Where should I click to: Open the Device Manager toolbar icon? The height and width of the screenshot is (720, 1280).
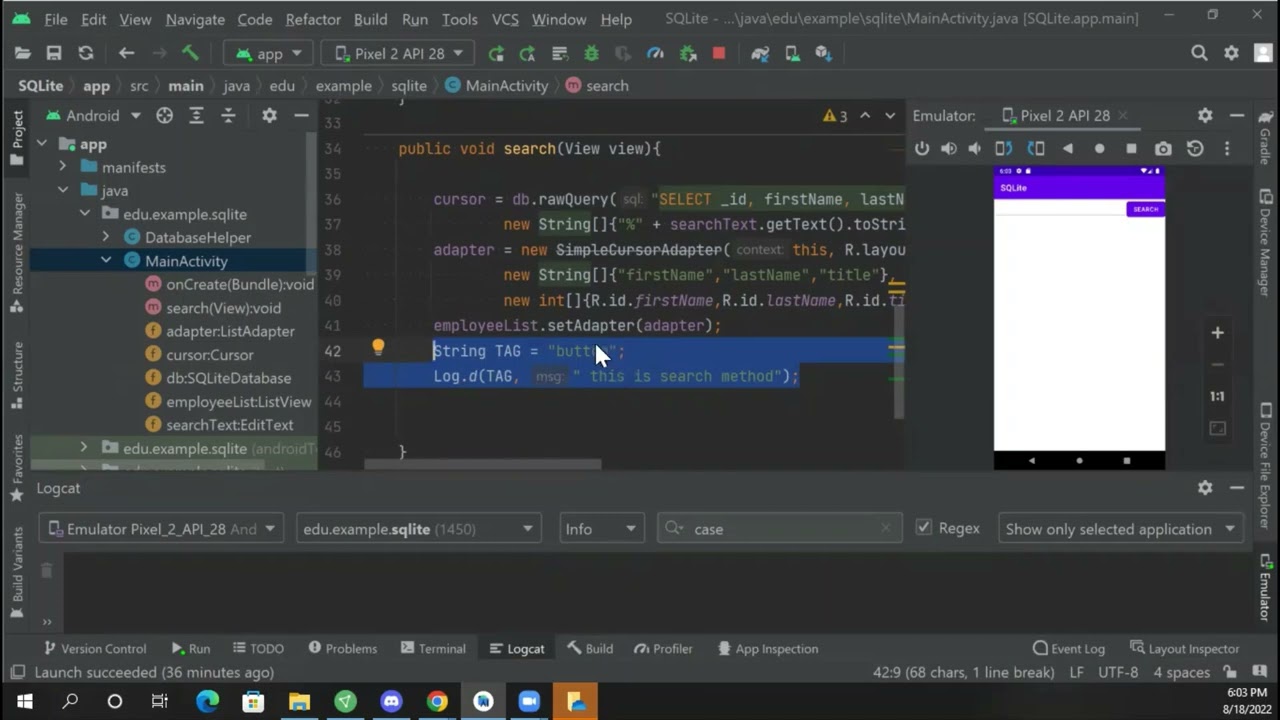point(792,54)
